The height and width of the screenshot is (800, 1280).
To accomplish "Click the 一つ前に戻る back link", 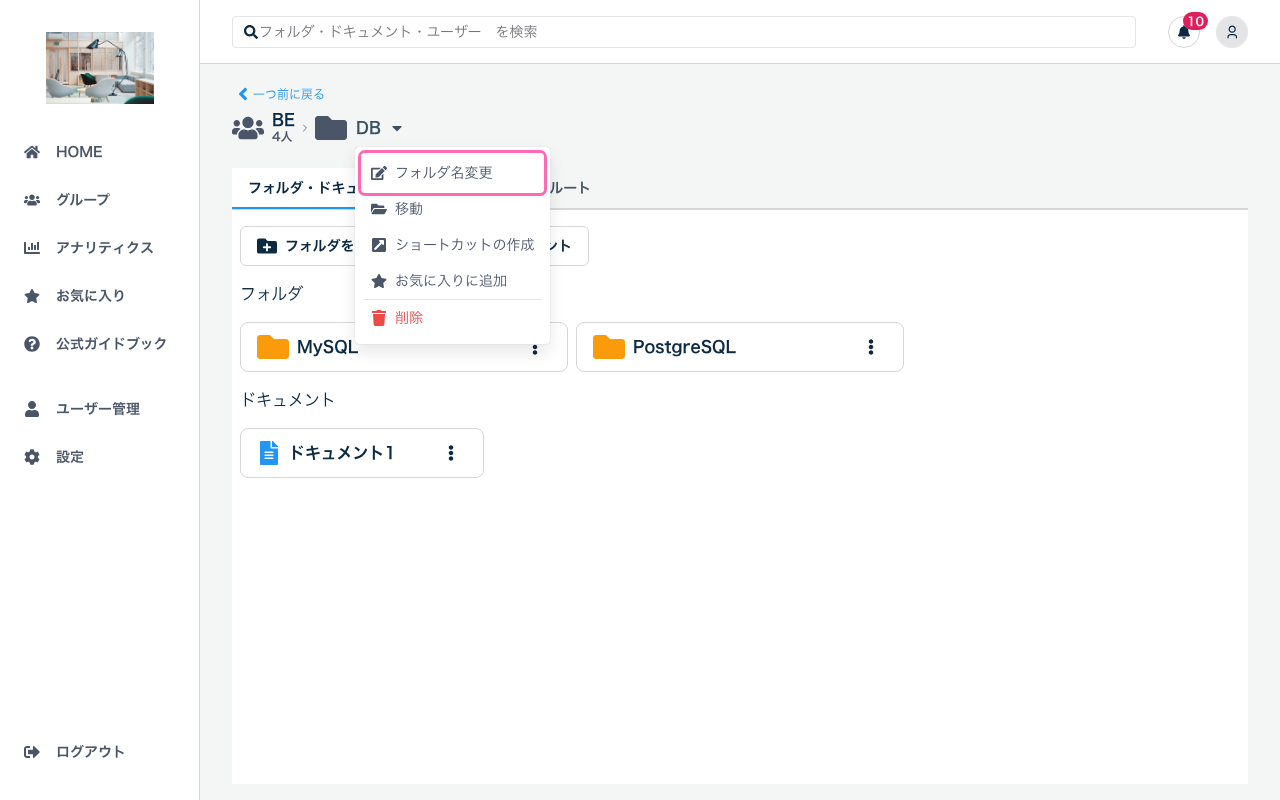I will [x=280, y=93].
